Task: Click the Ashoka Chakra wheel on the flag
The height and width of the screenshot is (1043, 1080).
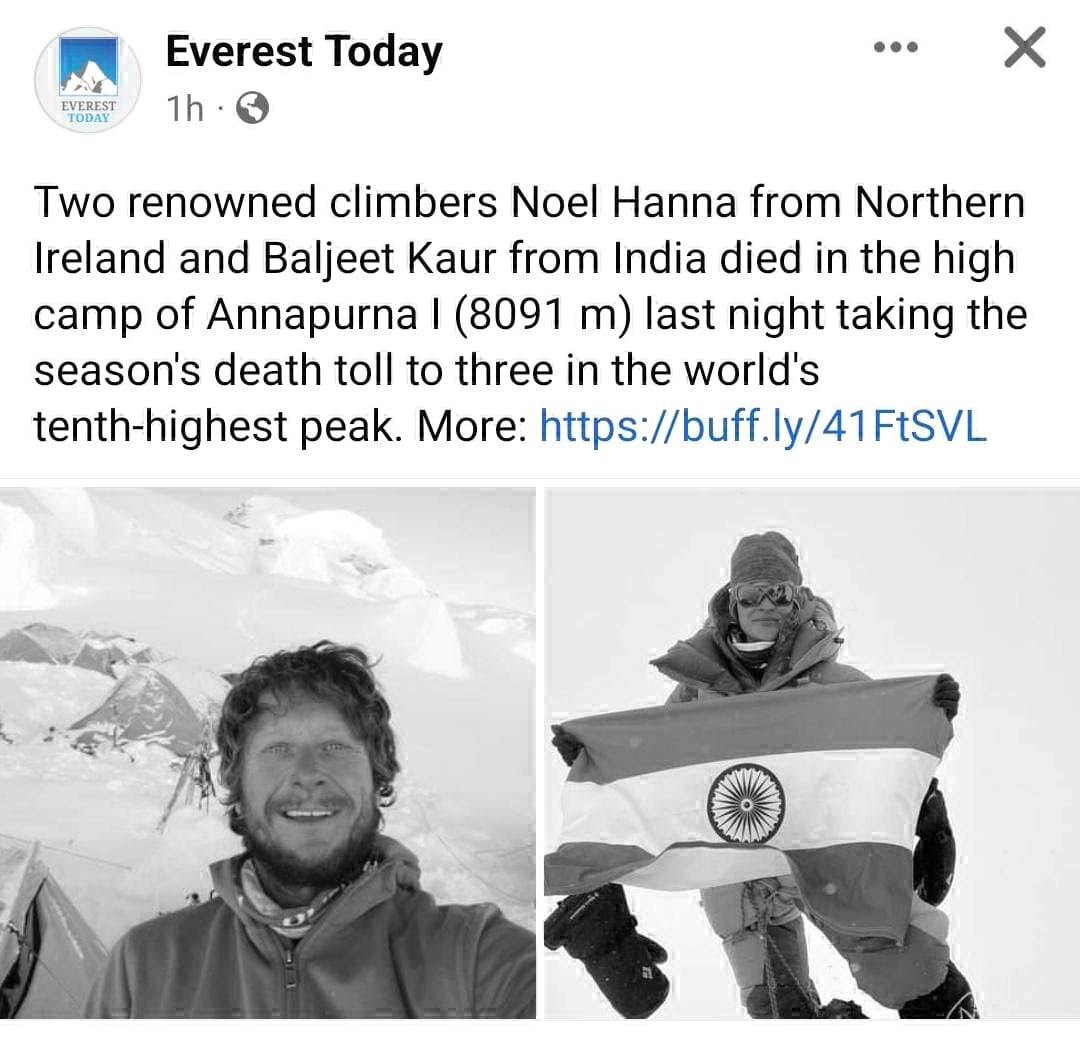Action: coord(745,802)
